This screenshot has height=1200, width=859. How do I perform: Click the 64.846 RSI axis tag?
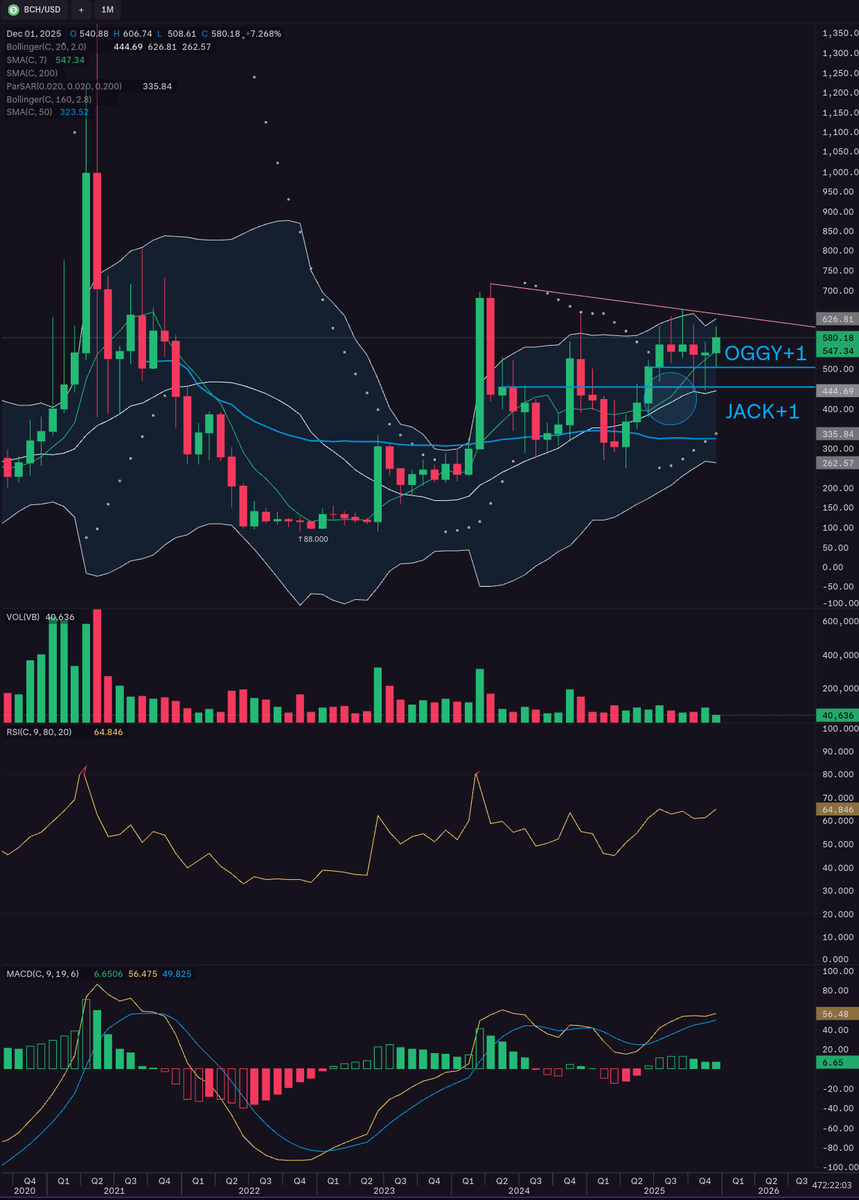pos(836,808)
